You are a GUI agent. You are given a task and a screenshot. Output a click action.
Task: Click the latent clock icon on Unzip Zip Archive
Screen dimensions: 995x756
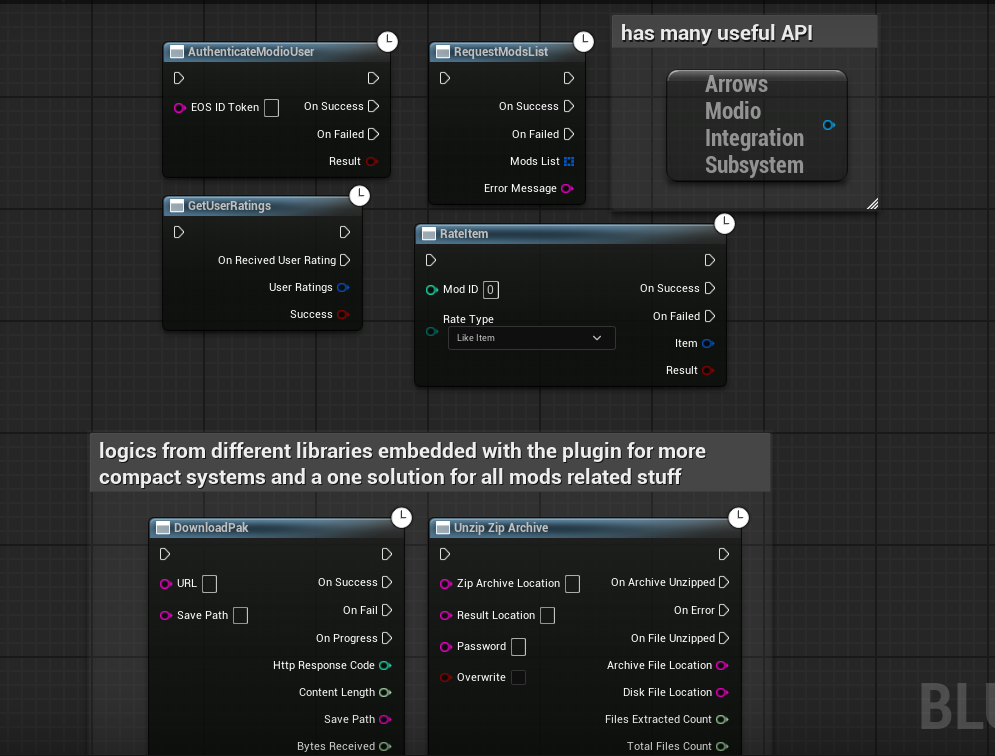(738, 517)
